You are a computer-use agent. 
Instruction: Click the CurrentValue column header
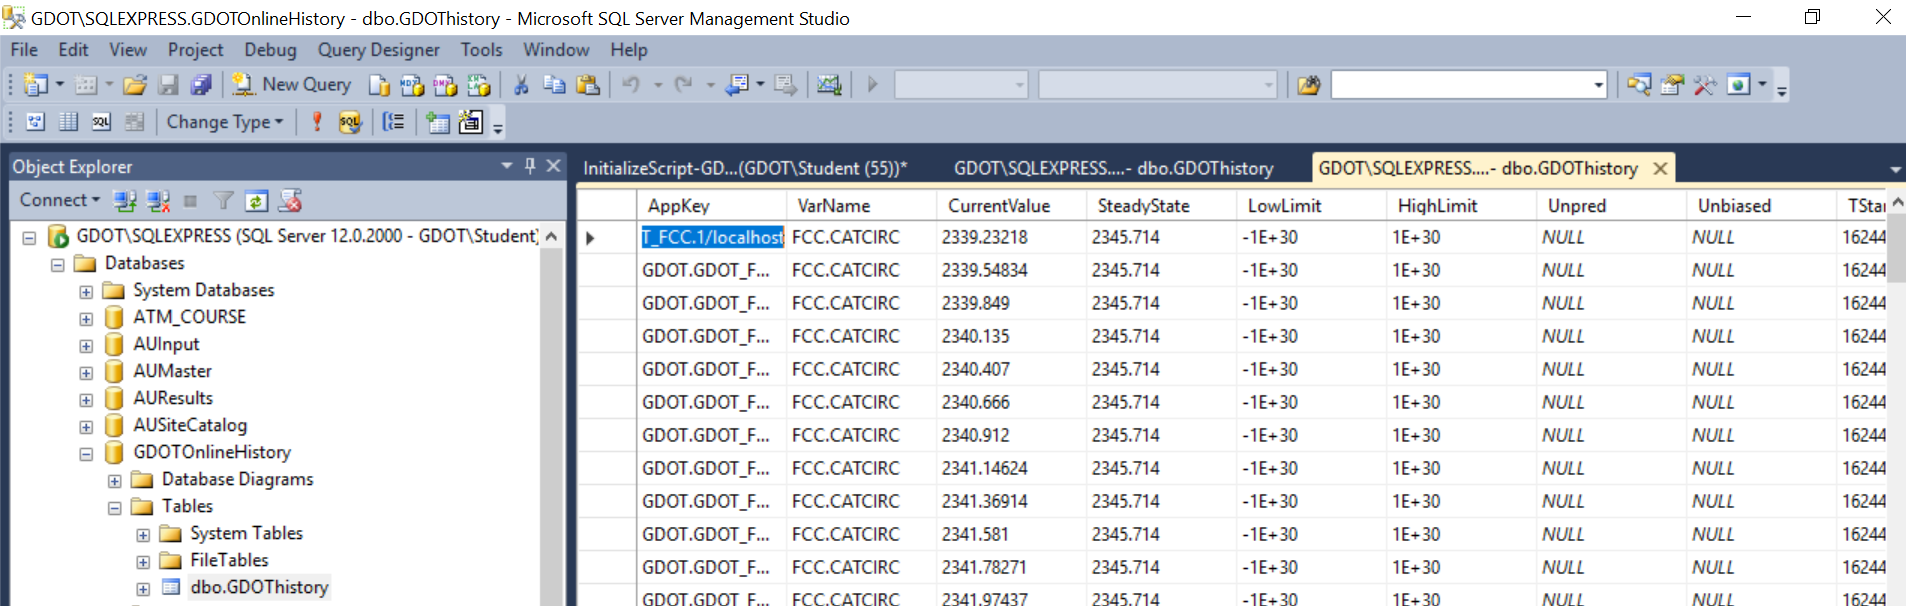tap(1011, 205)
